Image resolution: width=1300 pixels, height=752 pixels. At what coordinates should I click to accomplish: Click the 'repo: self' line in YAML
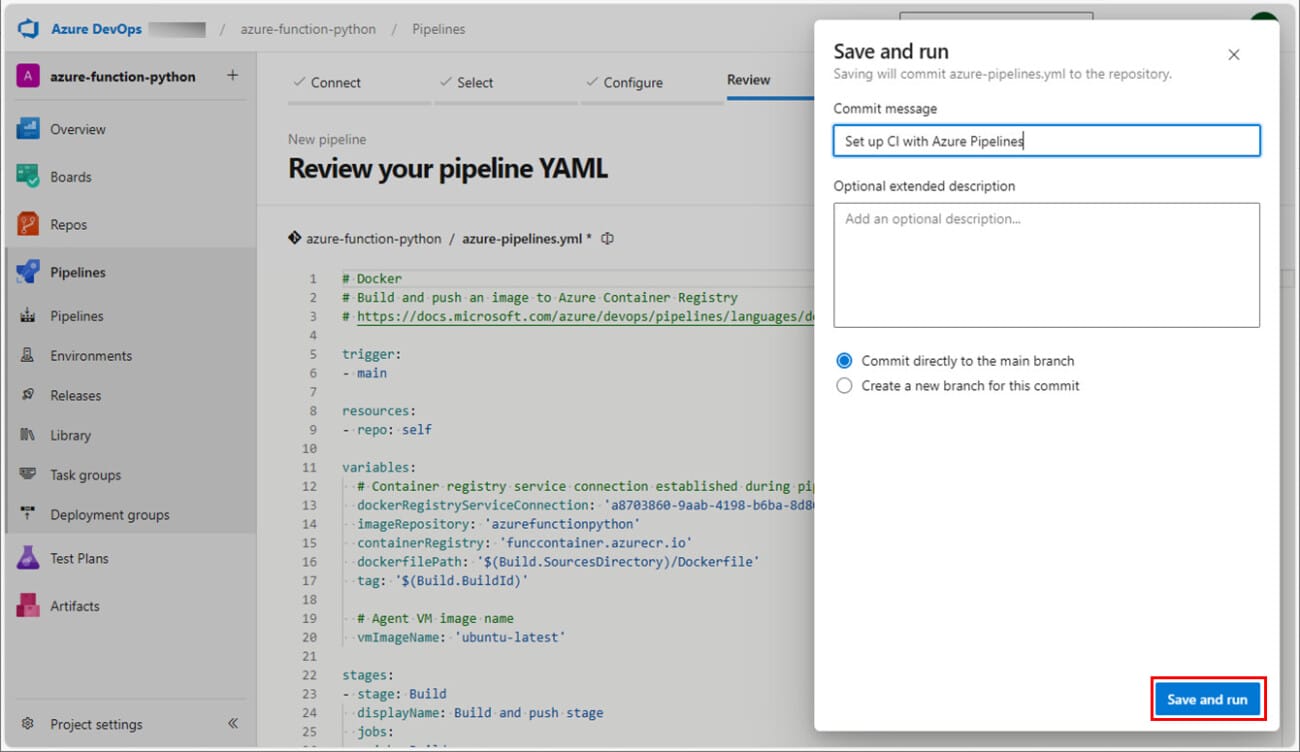pyautogui.click(x=387, y=429)
